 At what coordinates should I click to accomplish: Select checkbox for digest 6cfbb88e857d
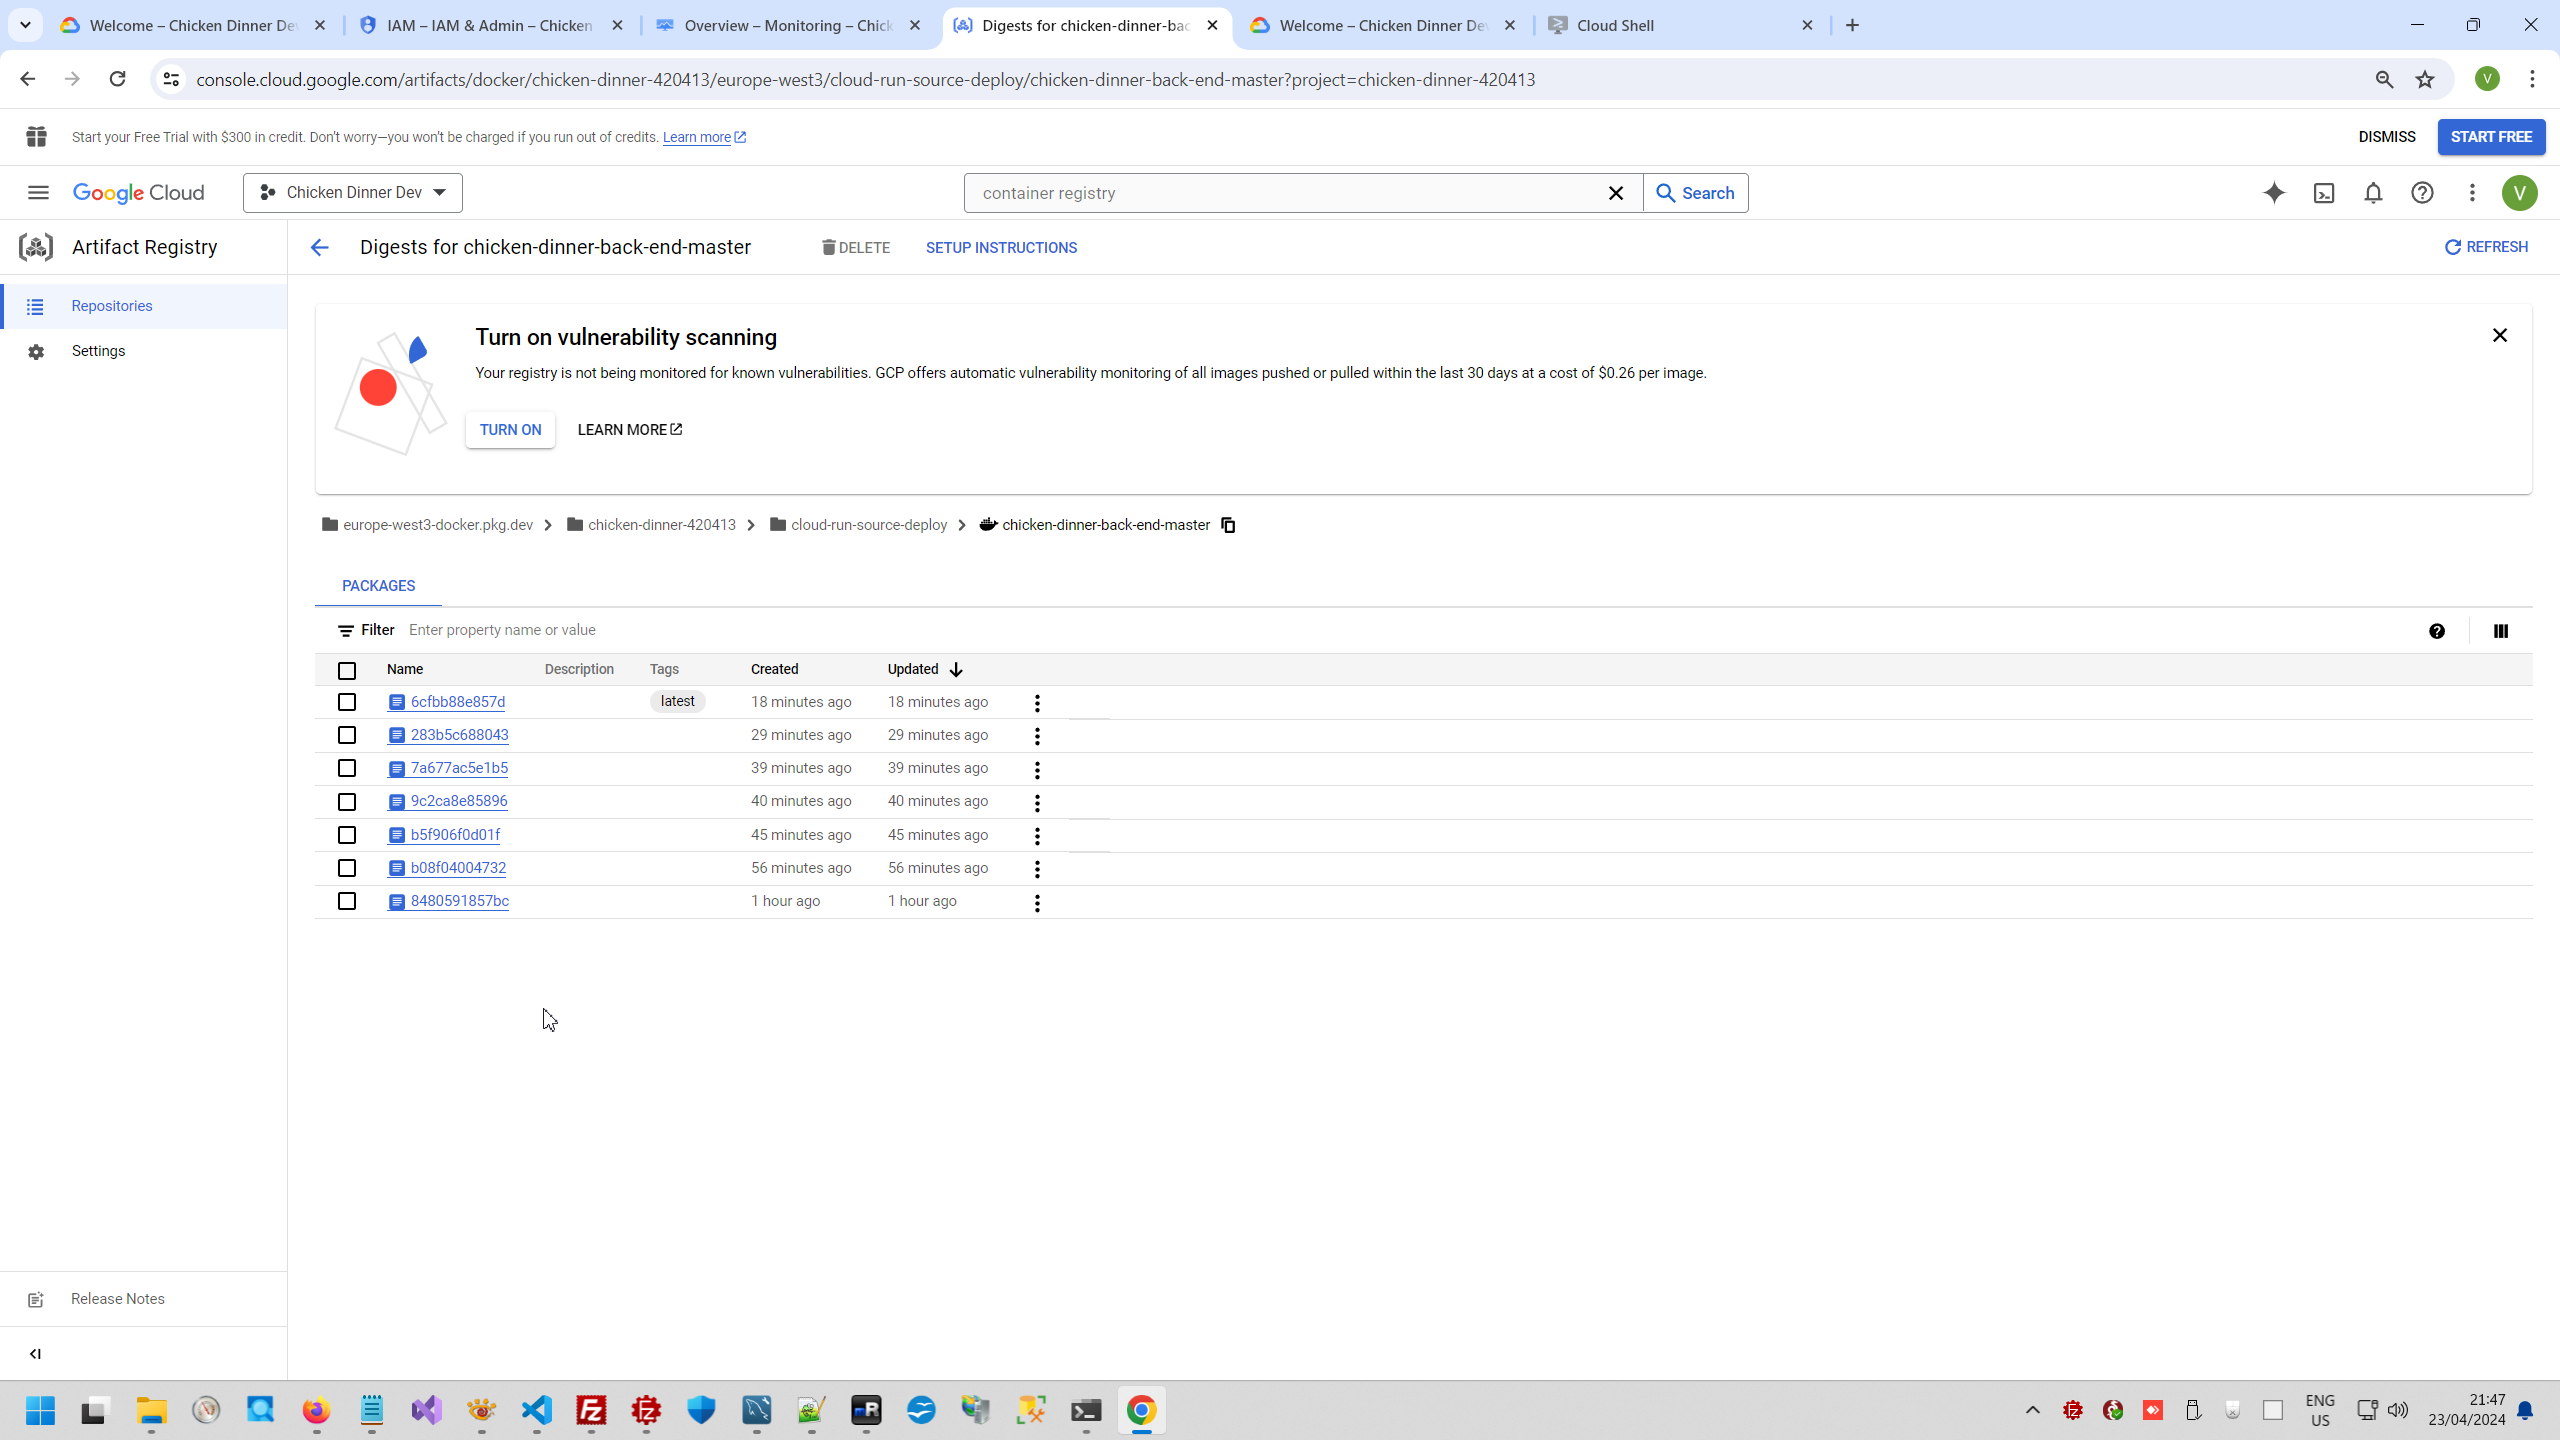347,702
